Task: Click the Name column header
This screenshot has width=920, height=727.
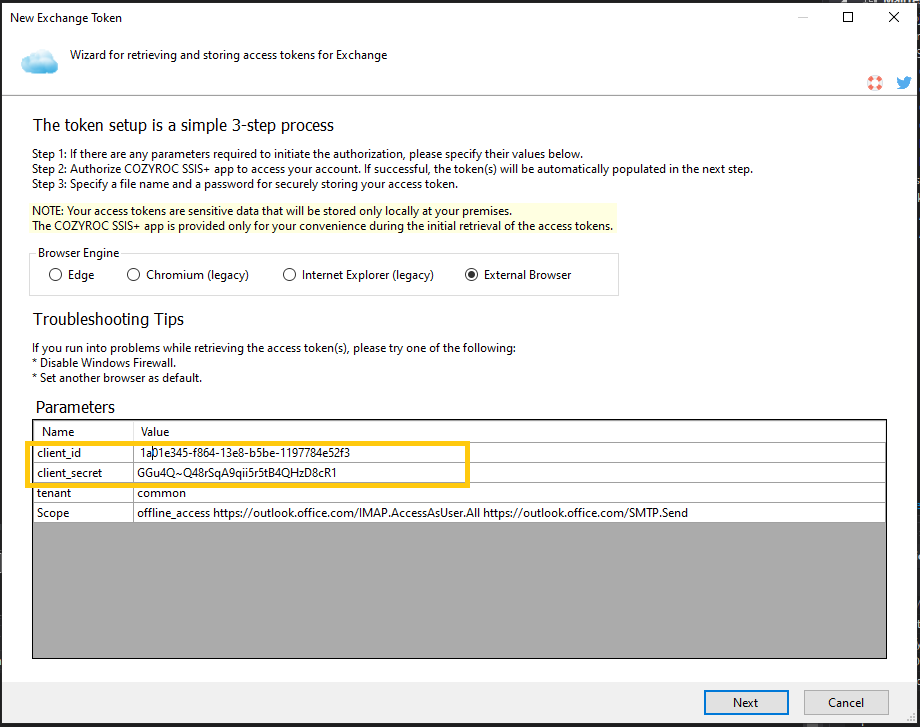Action: 82,432
